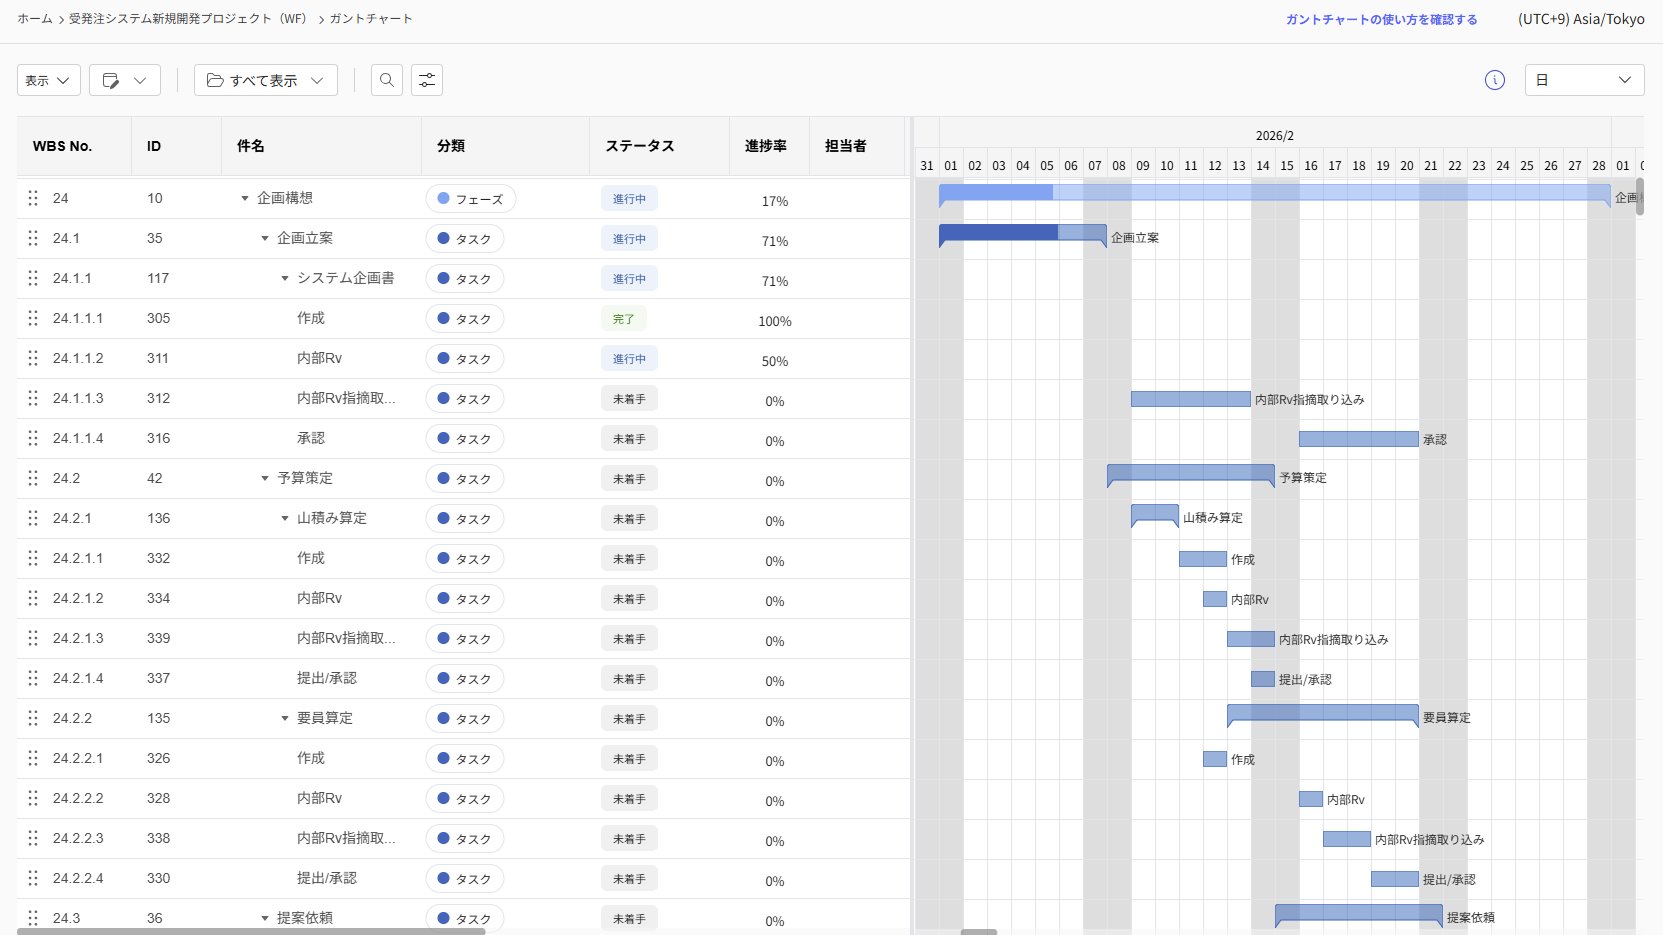Click the drag handle for WBS 24.2.2.4
Image resolution: width=1663 pixels, height=935 pixels.
tap(33, 878)
